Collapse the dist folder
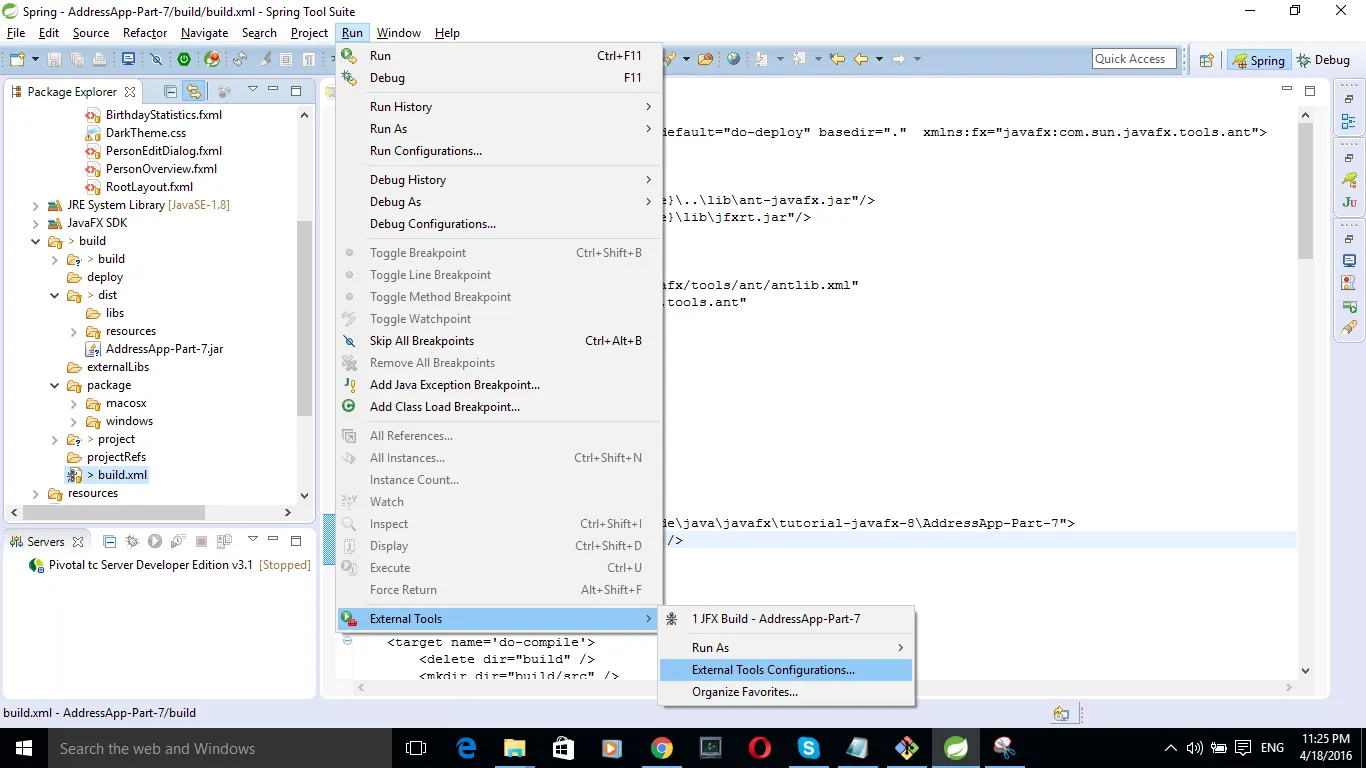Screen dimensions: 1366x768 pyautogui.click(x=55, y=295)
